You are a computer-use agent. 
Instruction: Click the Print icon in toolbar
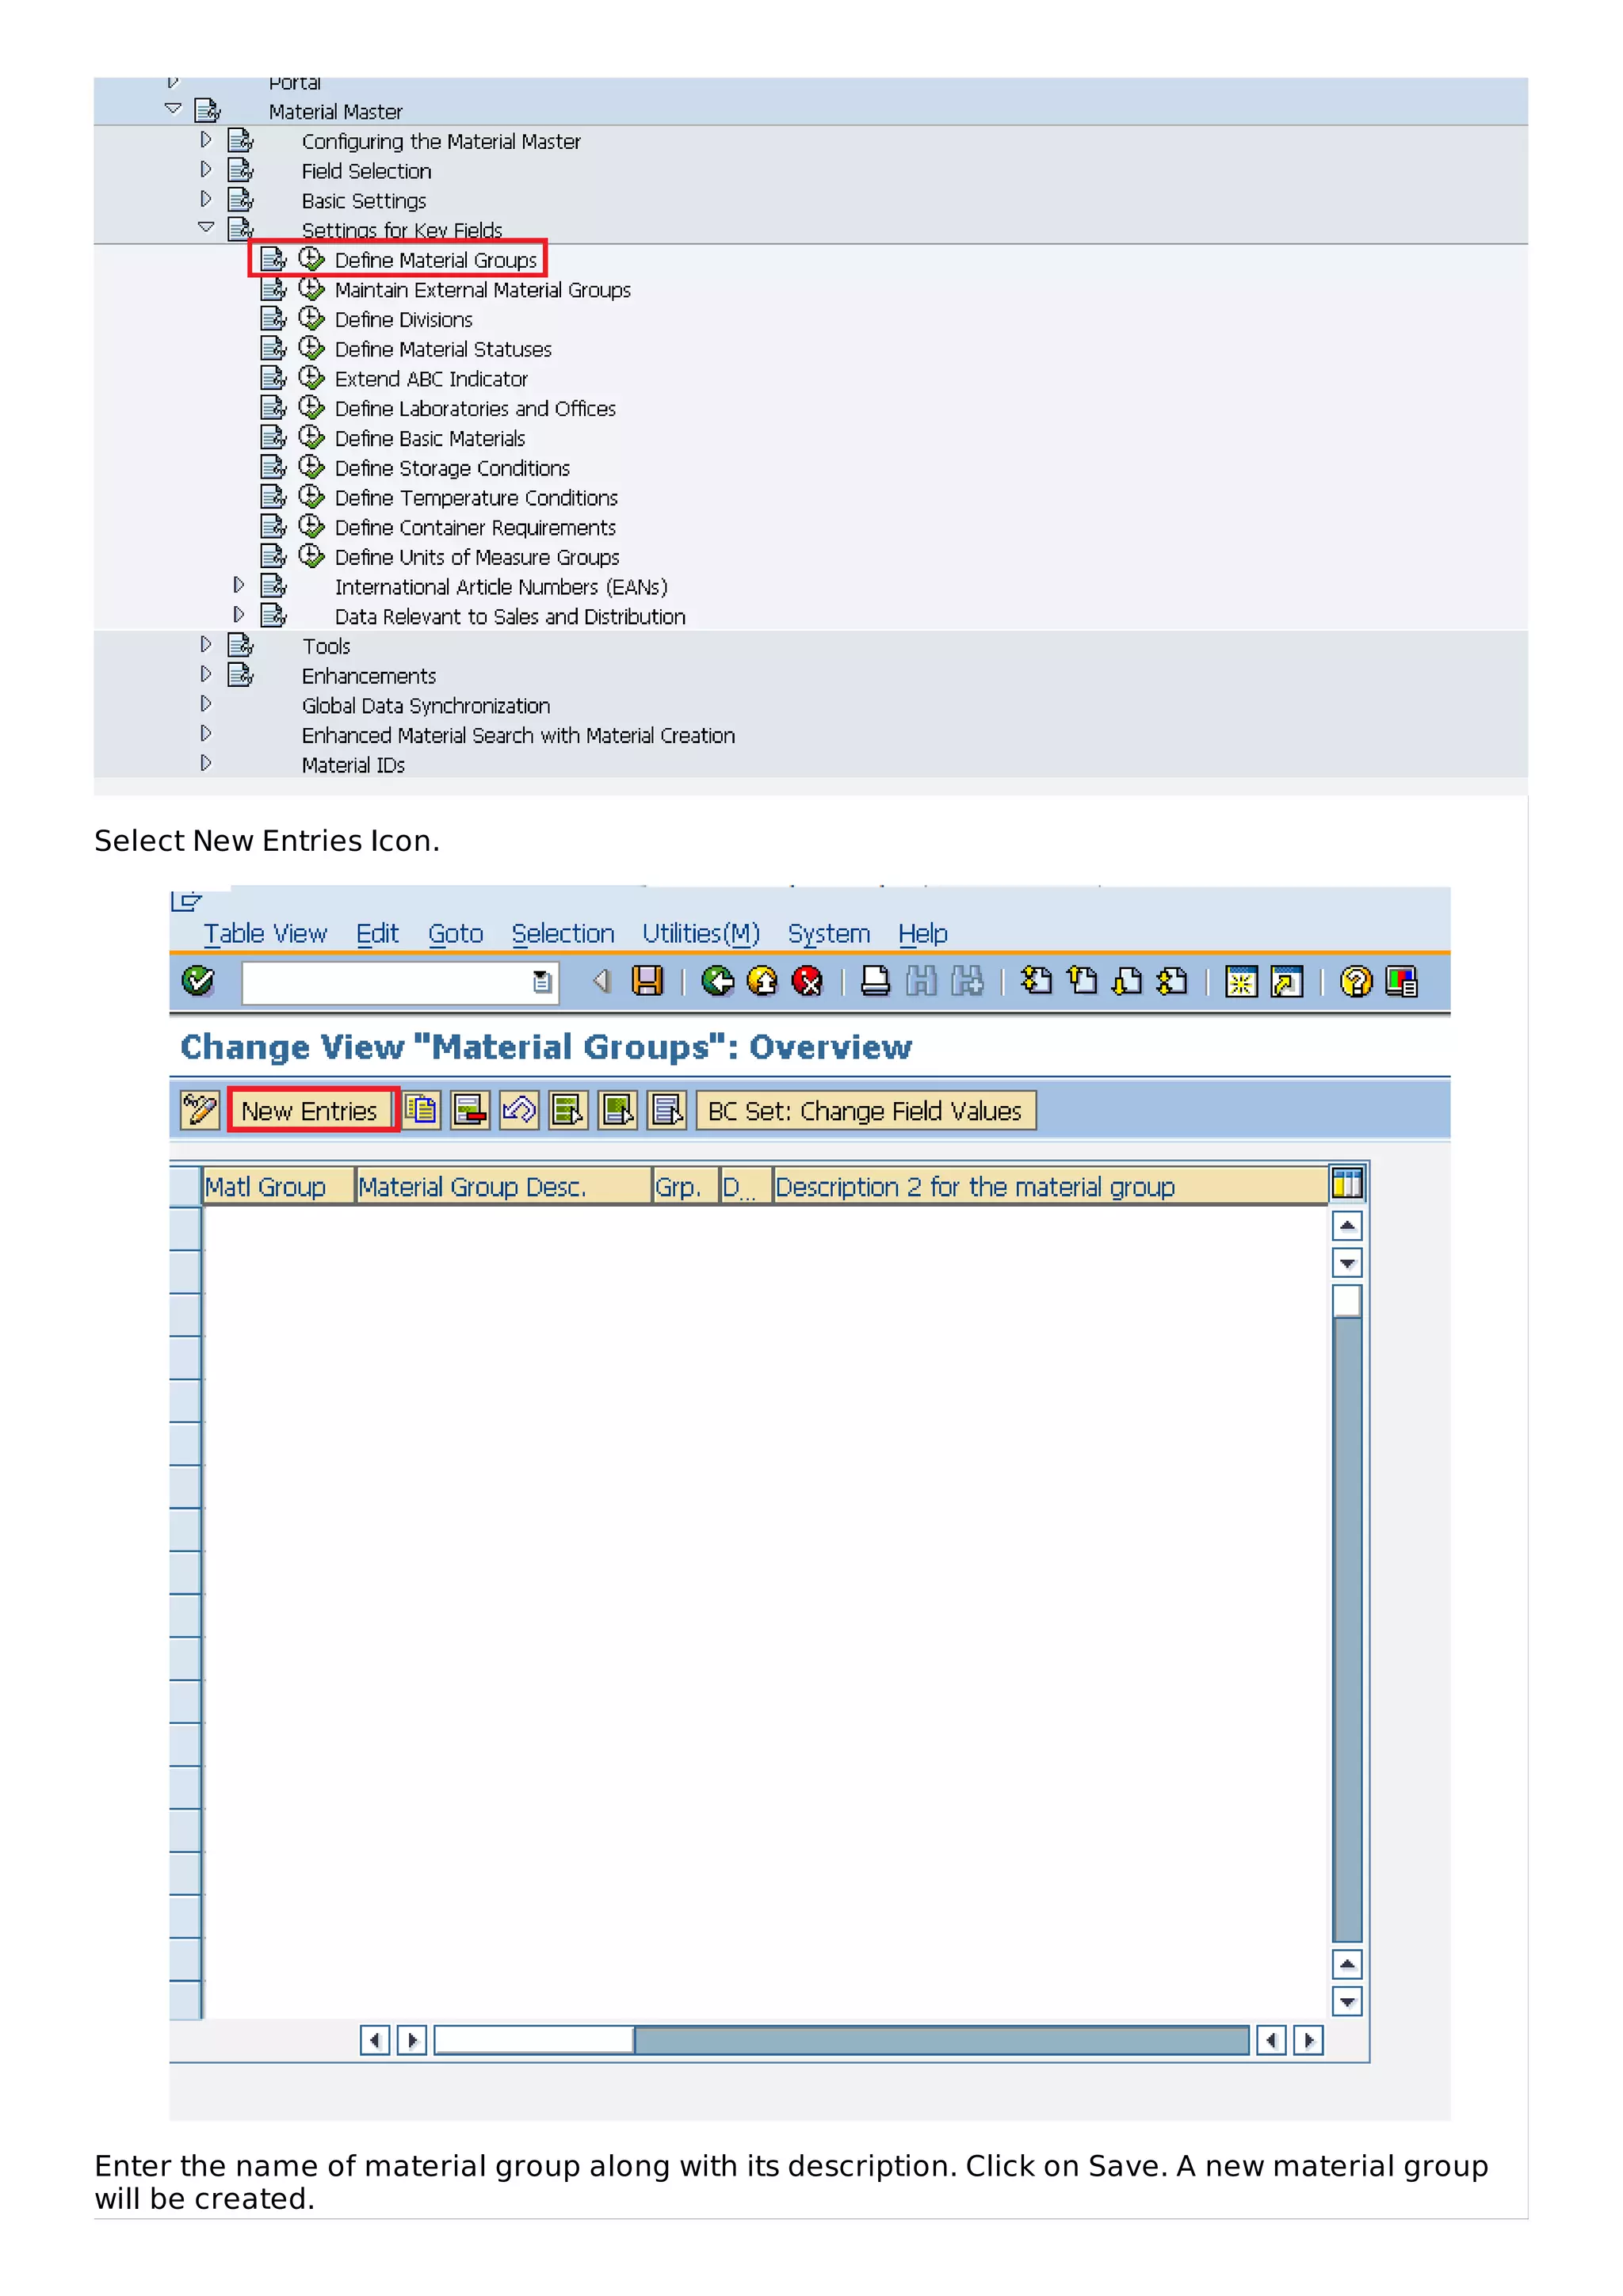point(875,981)
